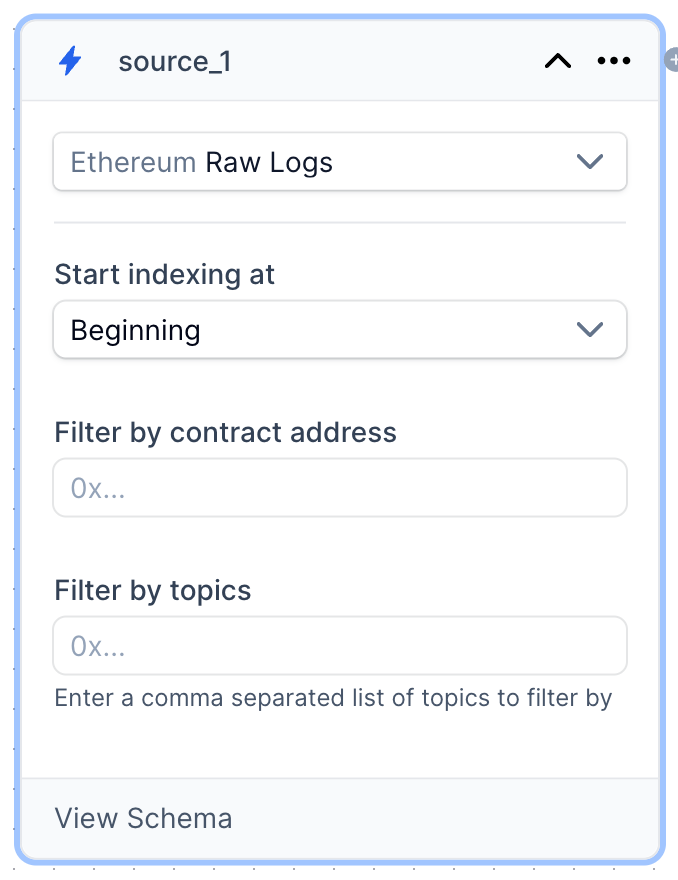Focus the topics filter input field

[x=340, y=646]
